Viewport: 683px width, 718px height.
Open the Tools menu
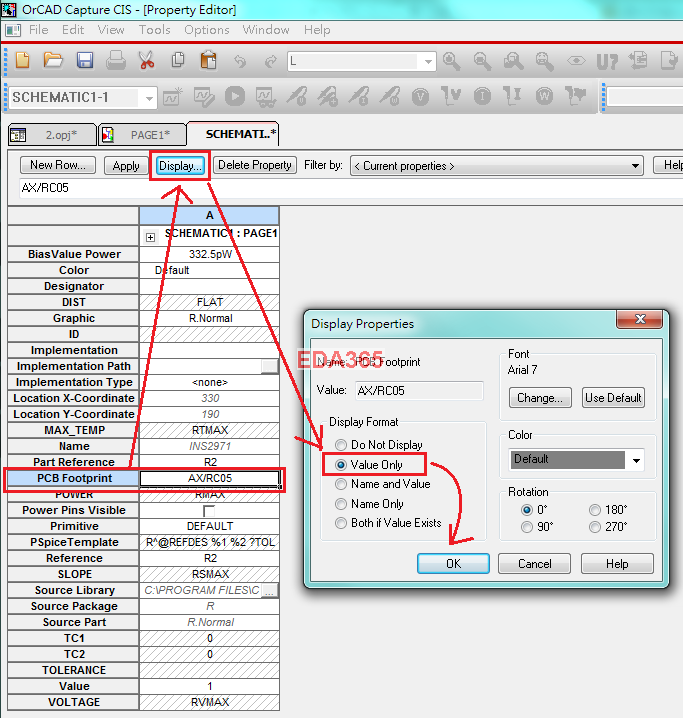[155, 30]
